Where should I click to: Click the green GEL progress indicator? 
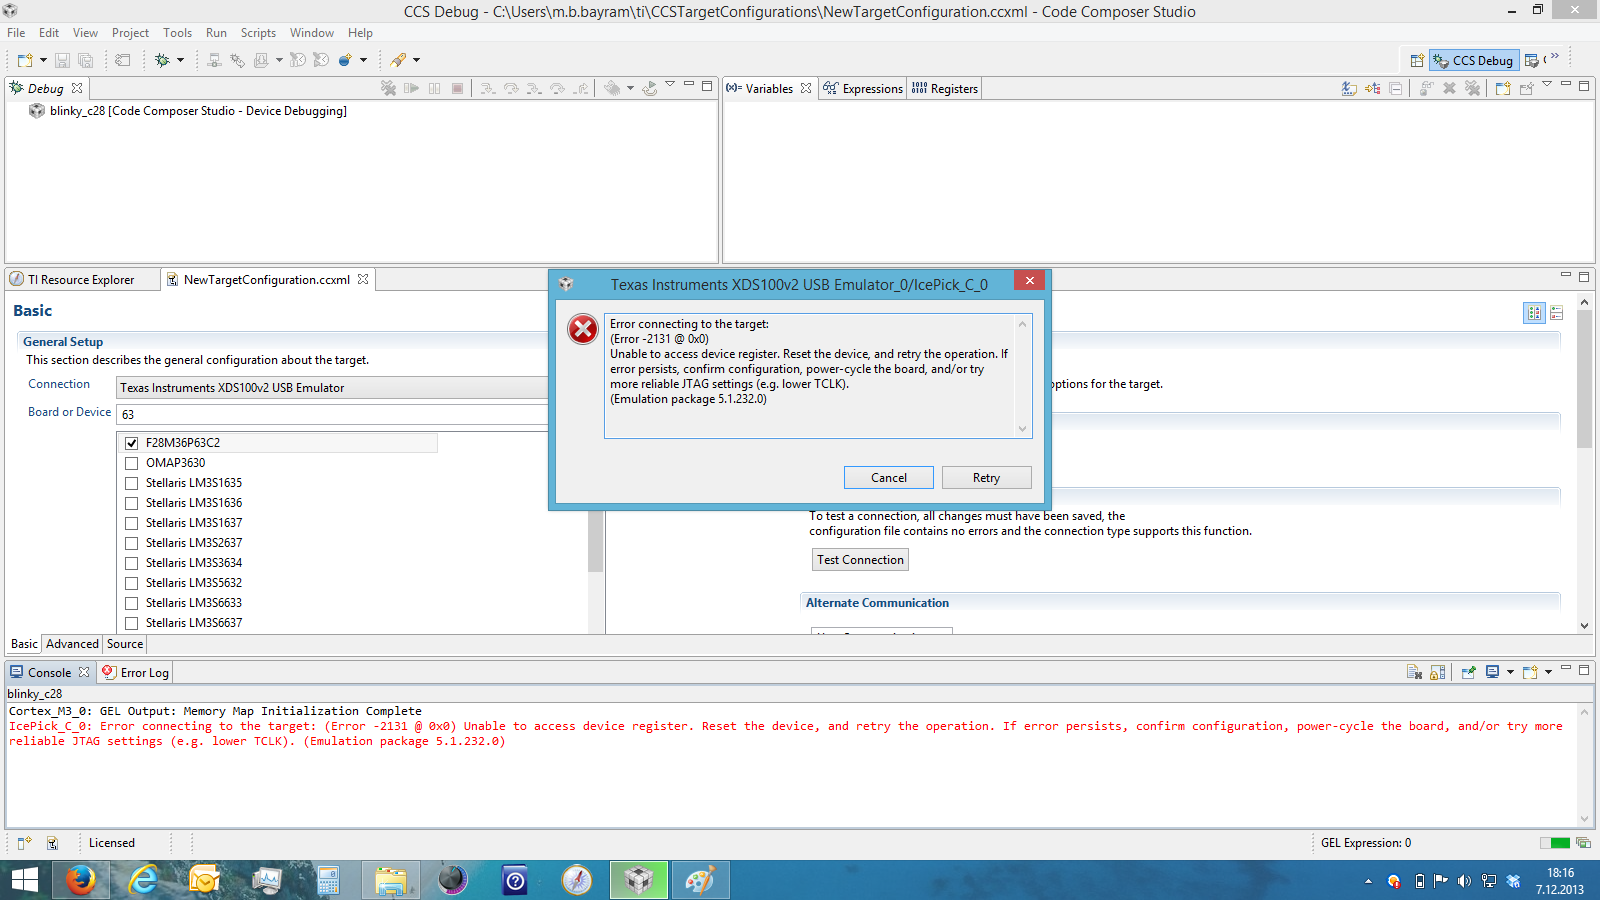pyautogui.click(x=1555, y=843)
